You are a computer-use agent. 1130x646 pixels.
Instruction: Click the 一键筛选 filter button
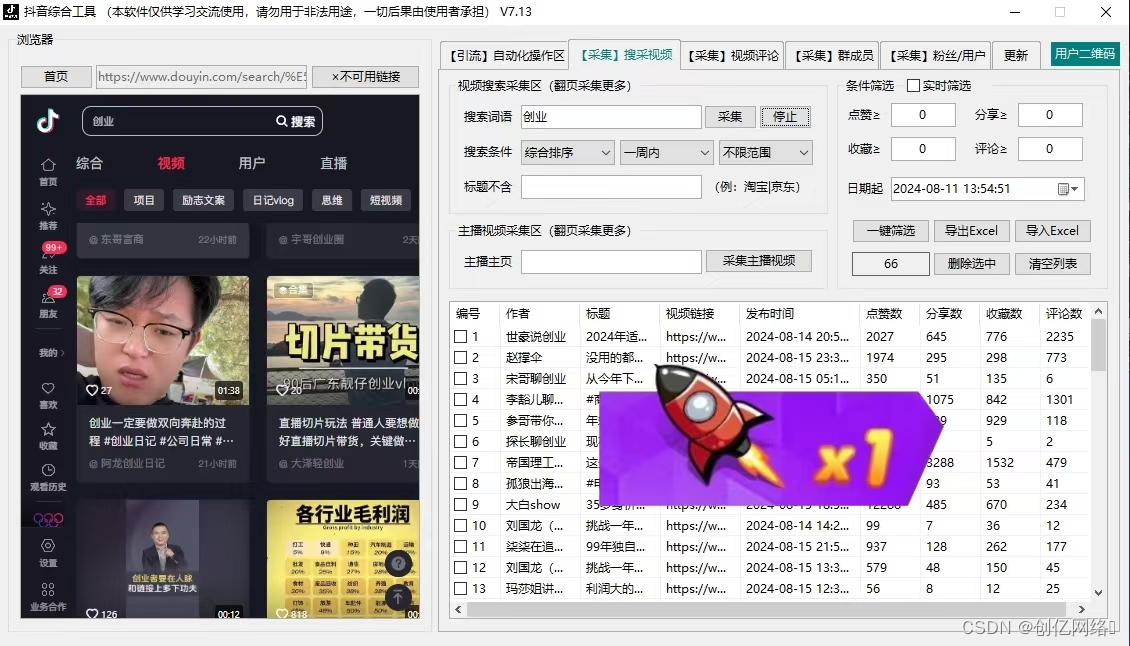pyautogui.click(x=891, y=231)
